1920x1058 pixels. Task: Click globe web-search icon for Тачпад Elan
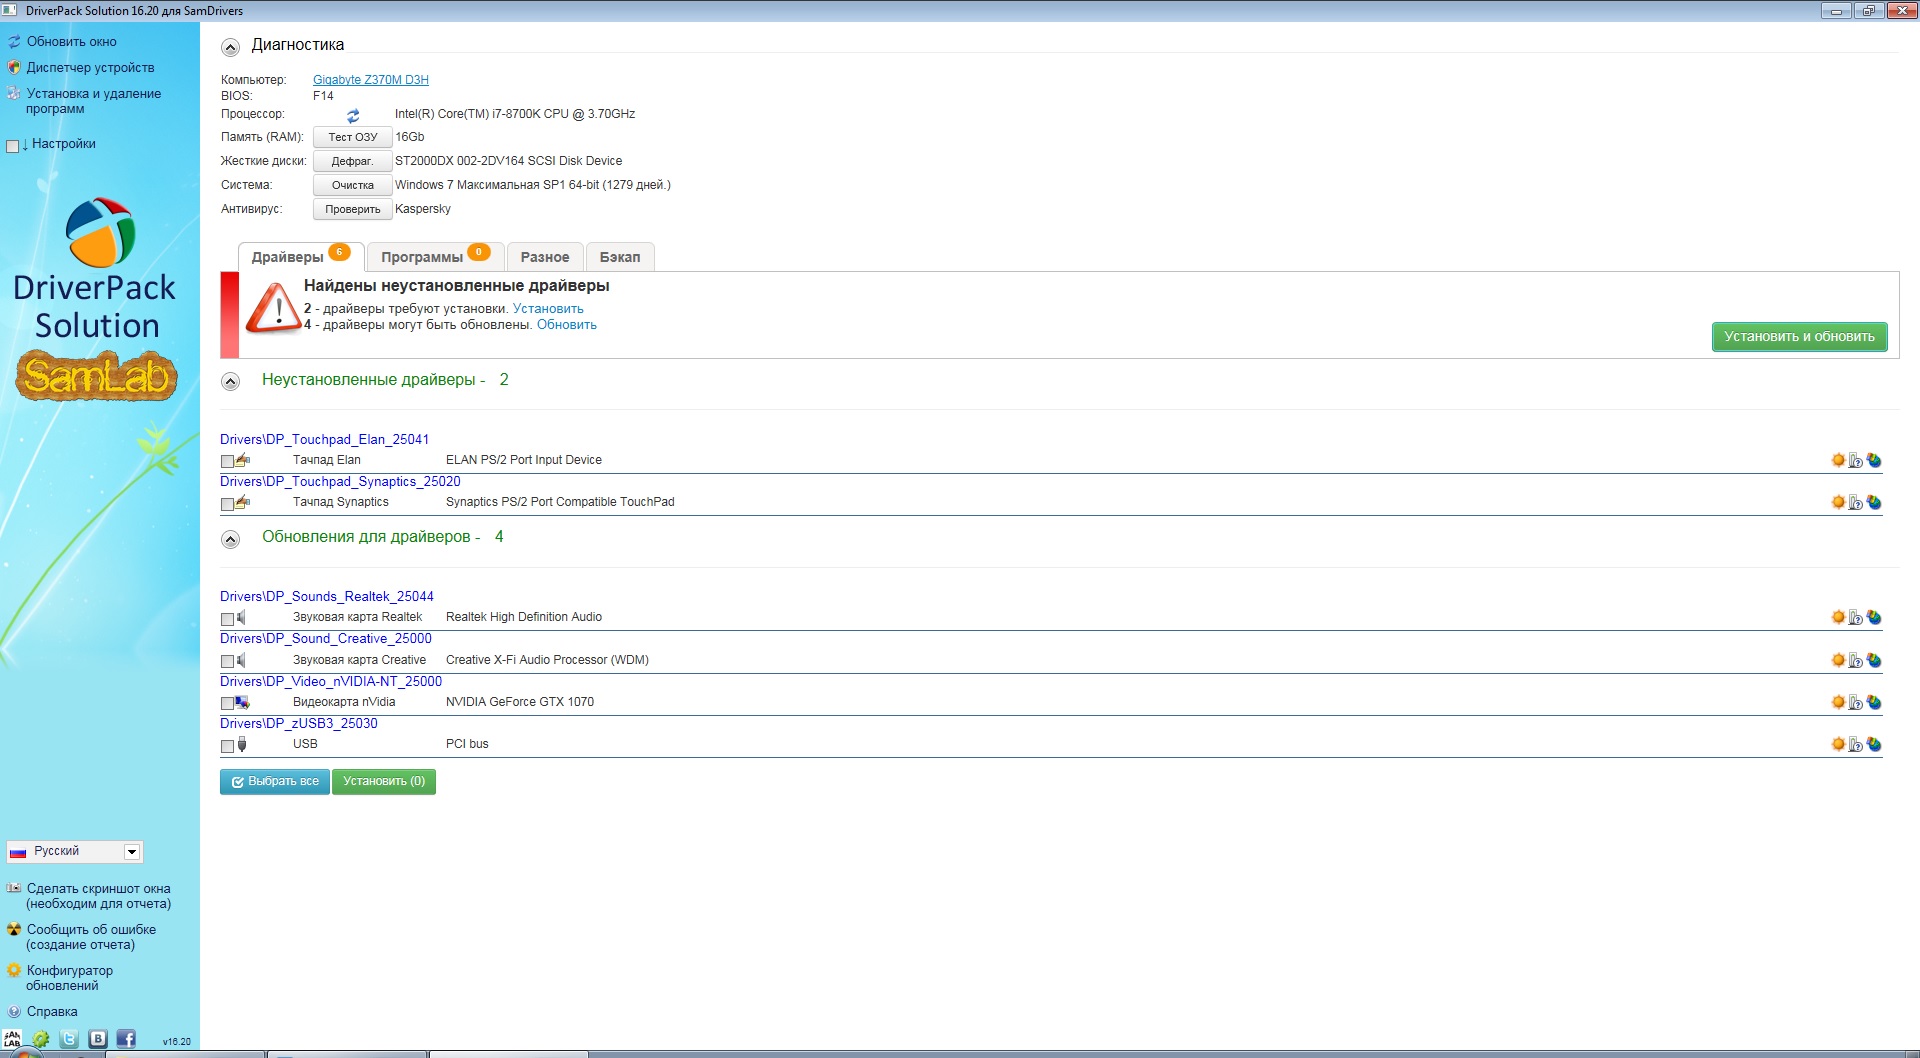coord(1874,460)
